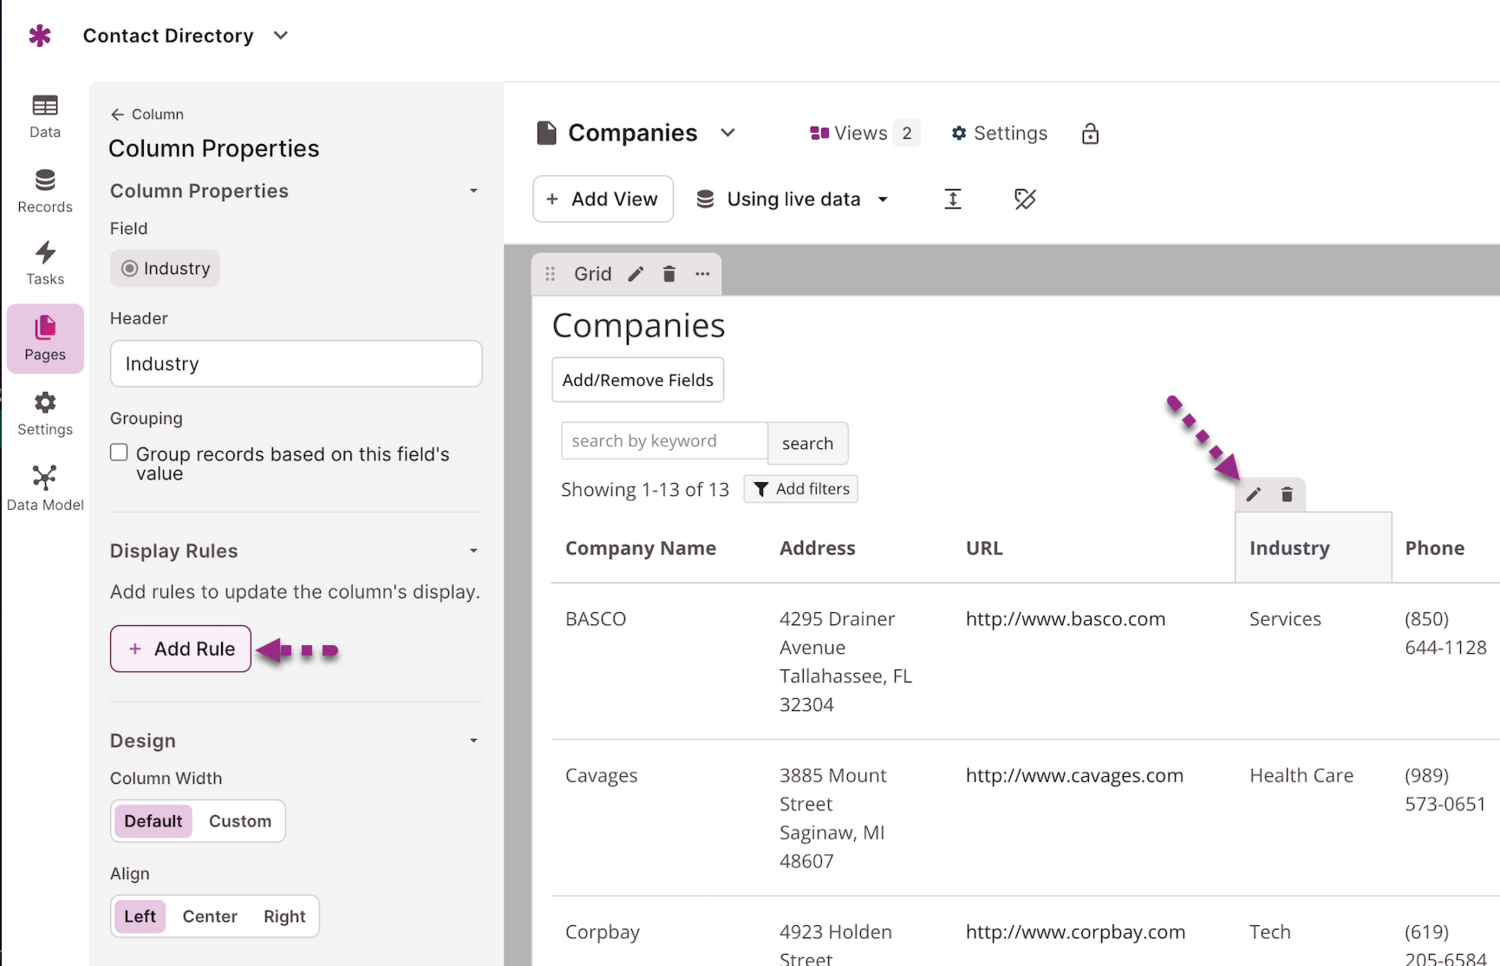Open the Data Model section
1500x966 pixels.
(45, 488)
